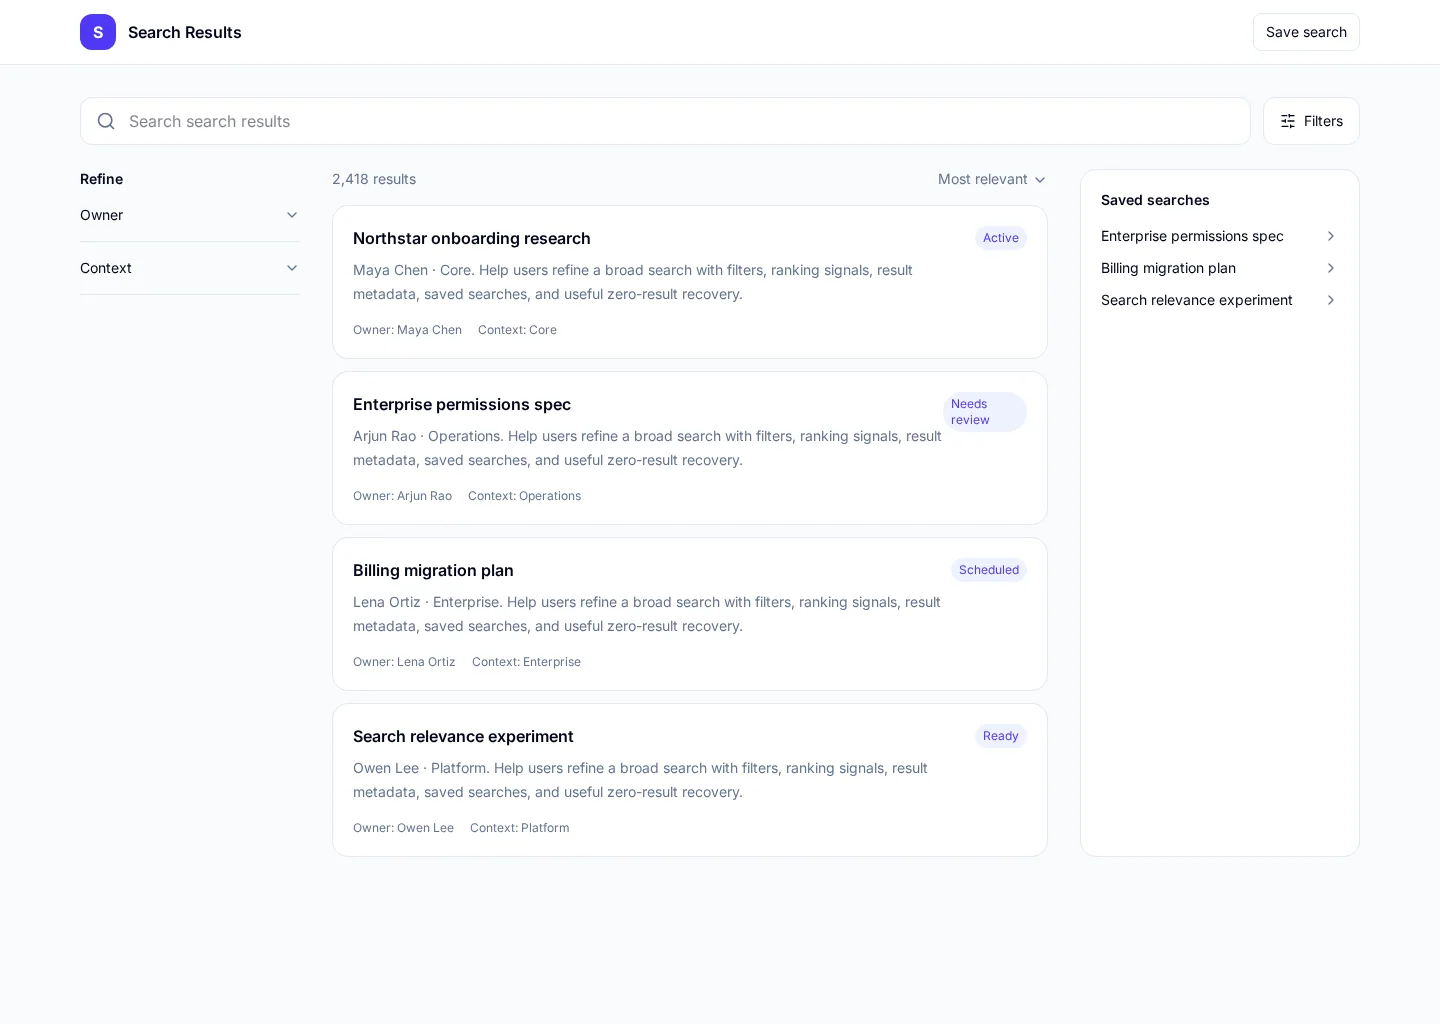Open the Most relevant sort dropdown
Image resolution: width=1440 pixels, height=1024 pixels.
point(992,179)
